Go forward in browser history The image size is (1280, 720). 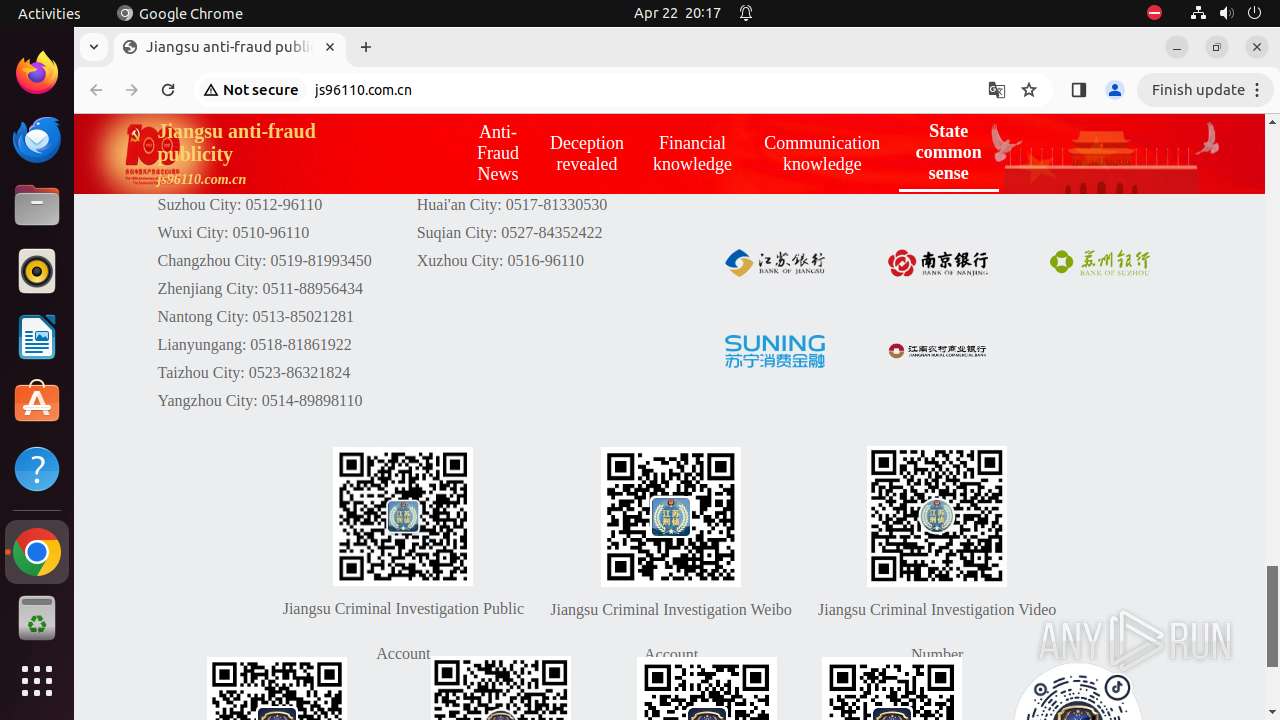pyautogui.click(x=132, y=90)
